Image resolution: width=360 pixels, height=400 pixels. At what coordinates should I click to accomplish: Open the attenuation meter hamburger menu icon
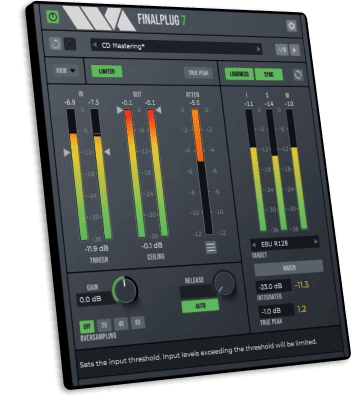tap(211, 247)
